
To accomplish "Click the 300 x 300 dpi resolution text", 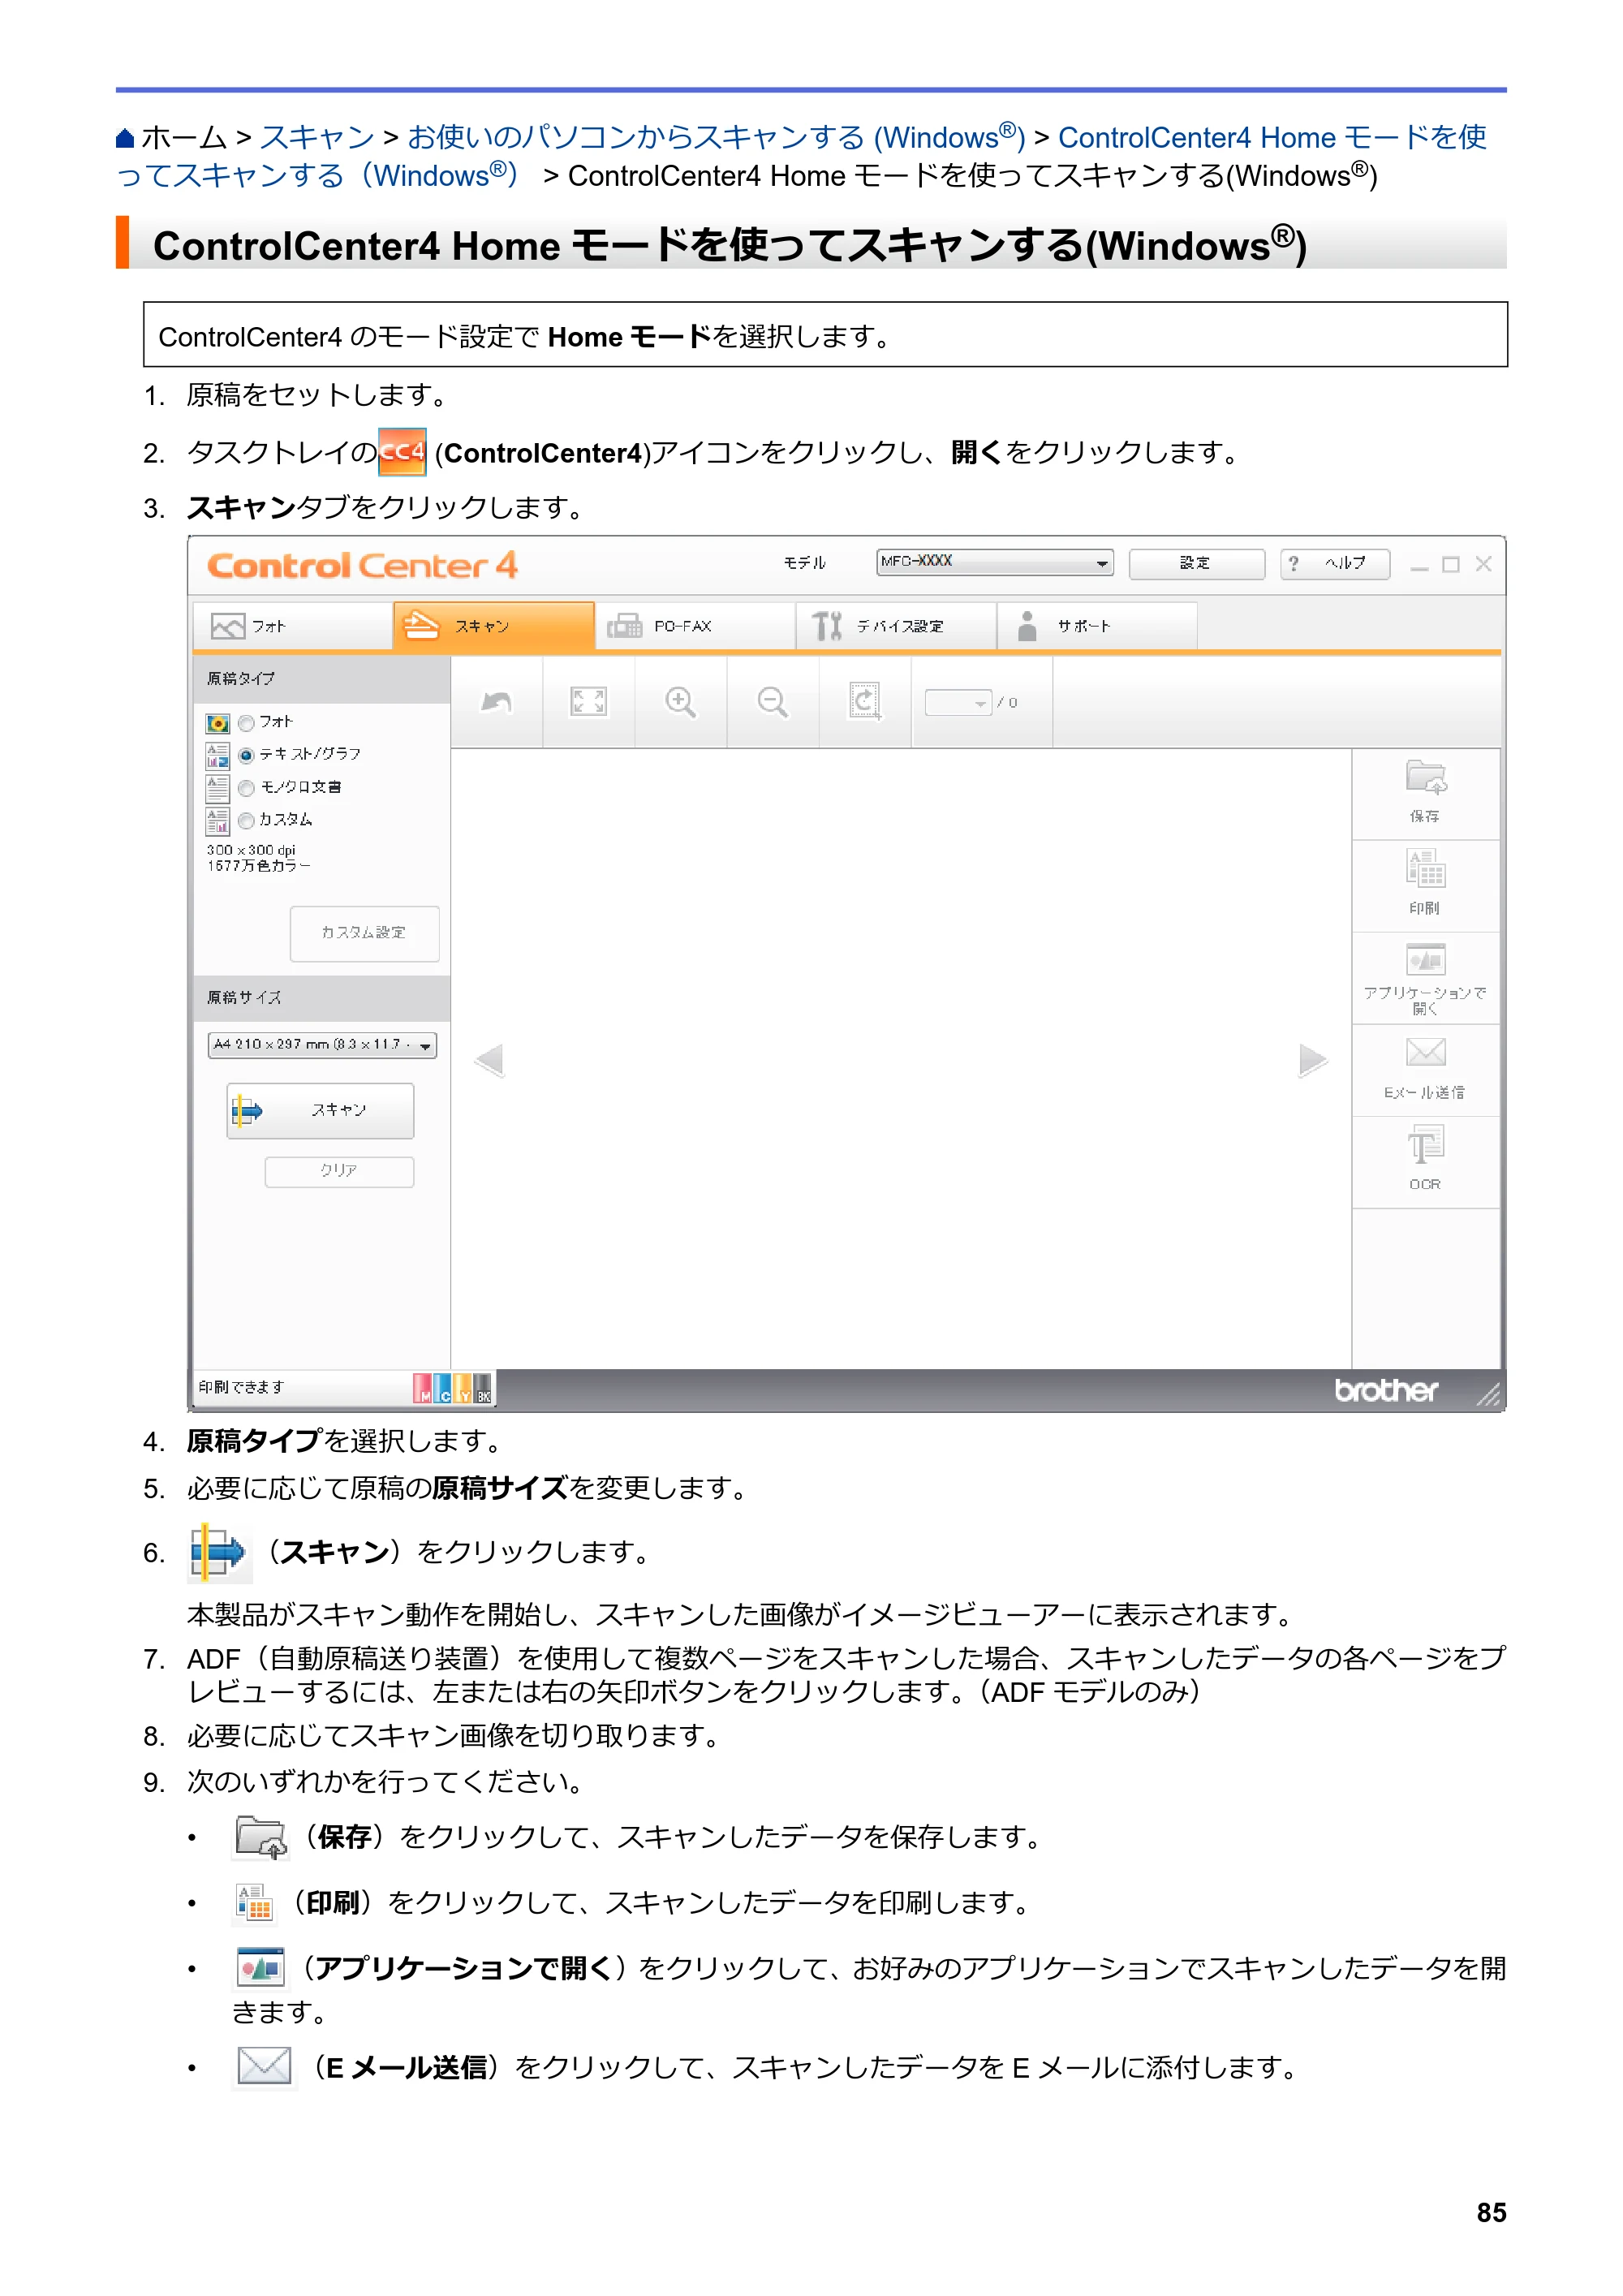I will point(251,851).
